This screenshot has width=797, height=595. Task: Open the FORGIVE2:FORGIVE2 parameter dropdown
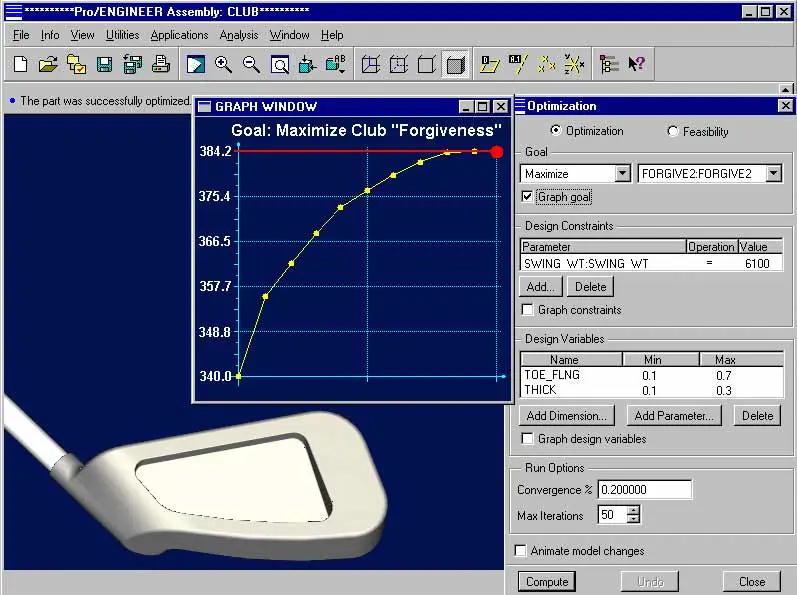point(773,174)
